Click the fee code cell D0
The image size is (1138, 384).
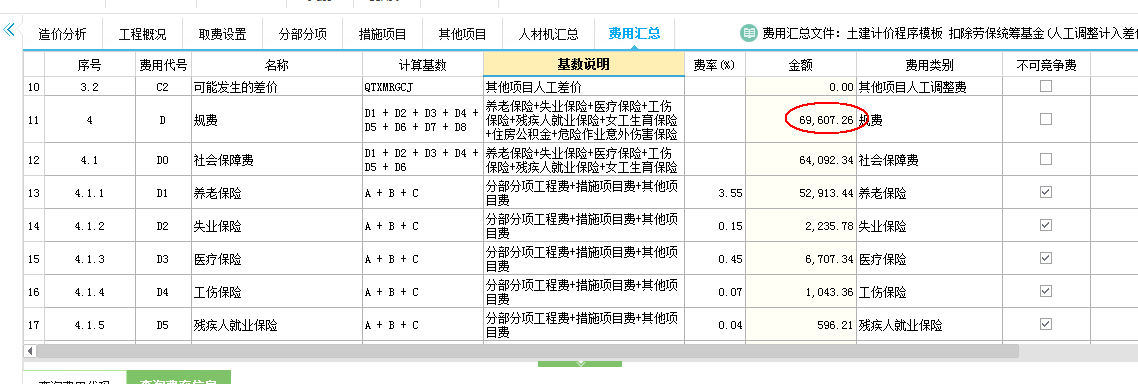(x=163, y=160)
